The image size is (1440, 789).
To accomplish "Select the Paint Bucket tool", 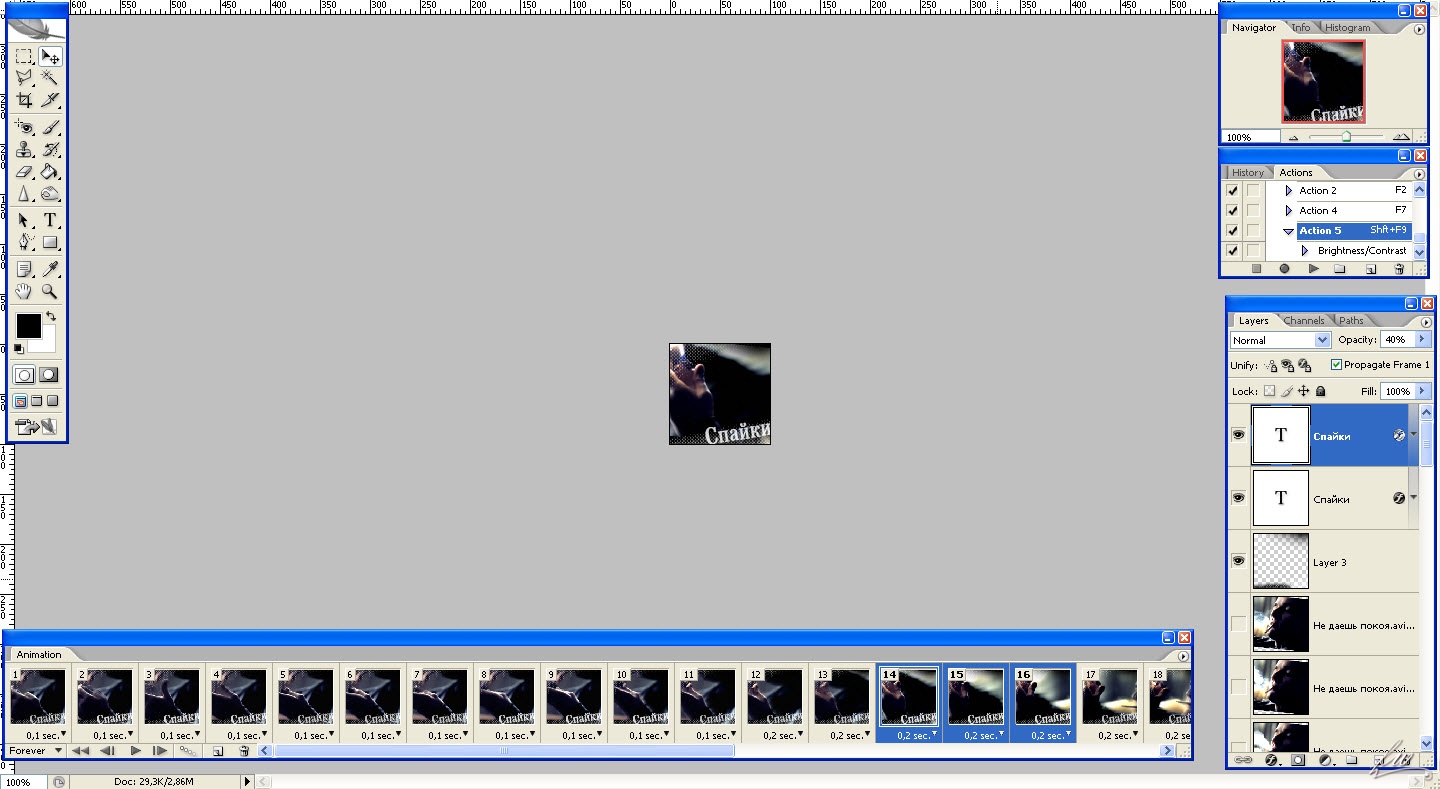I will point(50,172).
